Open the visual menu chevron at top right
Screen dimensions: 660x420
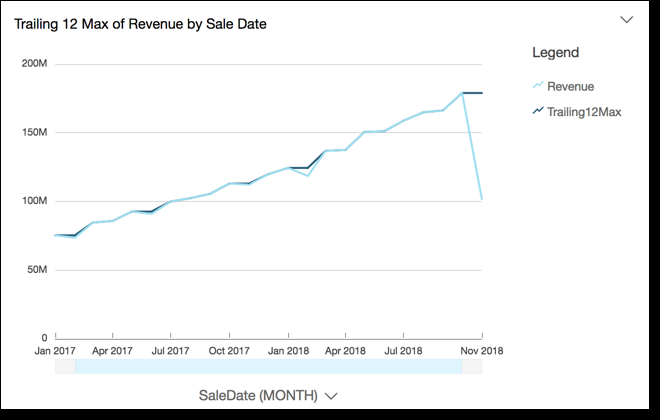click(x=627, y=19)
